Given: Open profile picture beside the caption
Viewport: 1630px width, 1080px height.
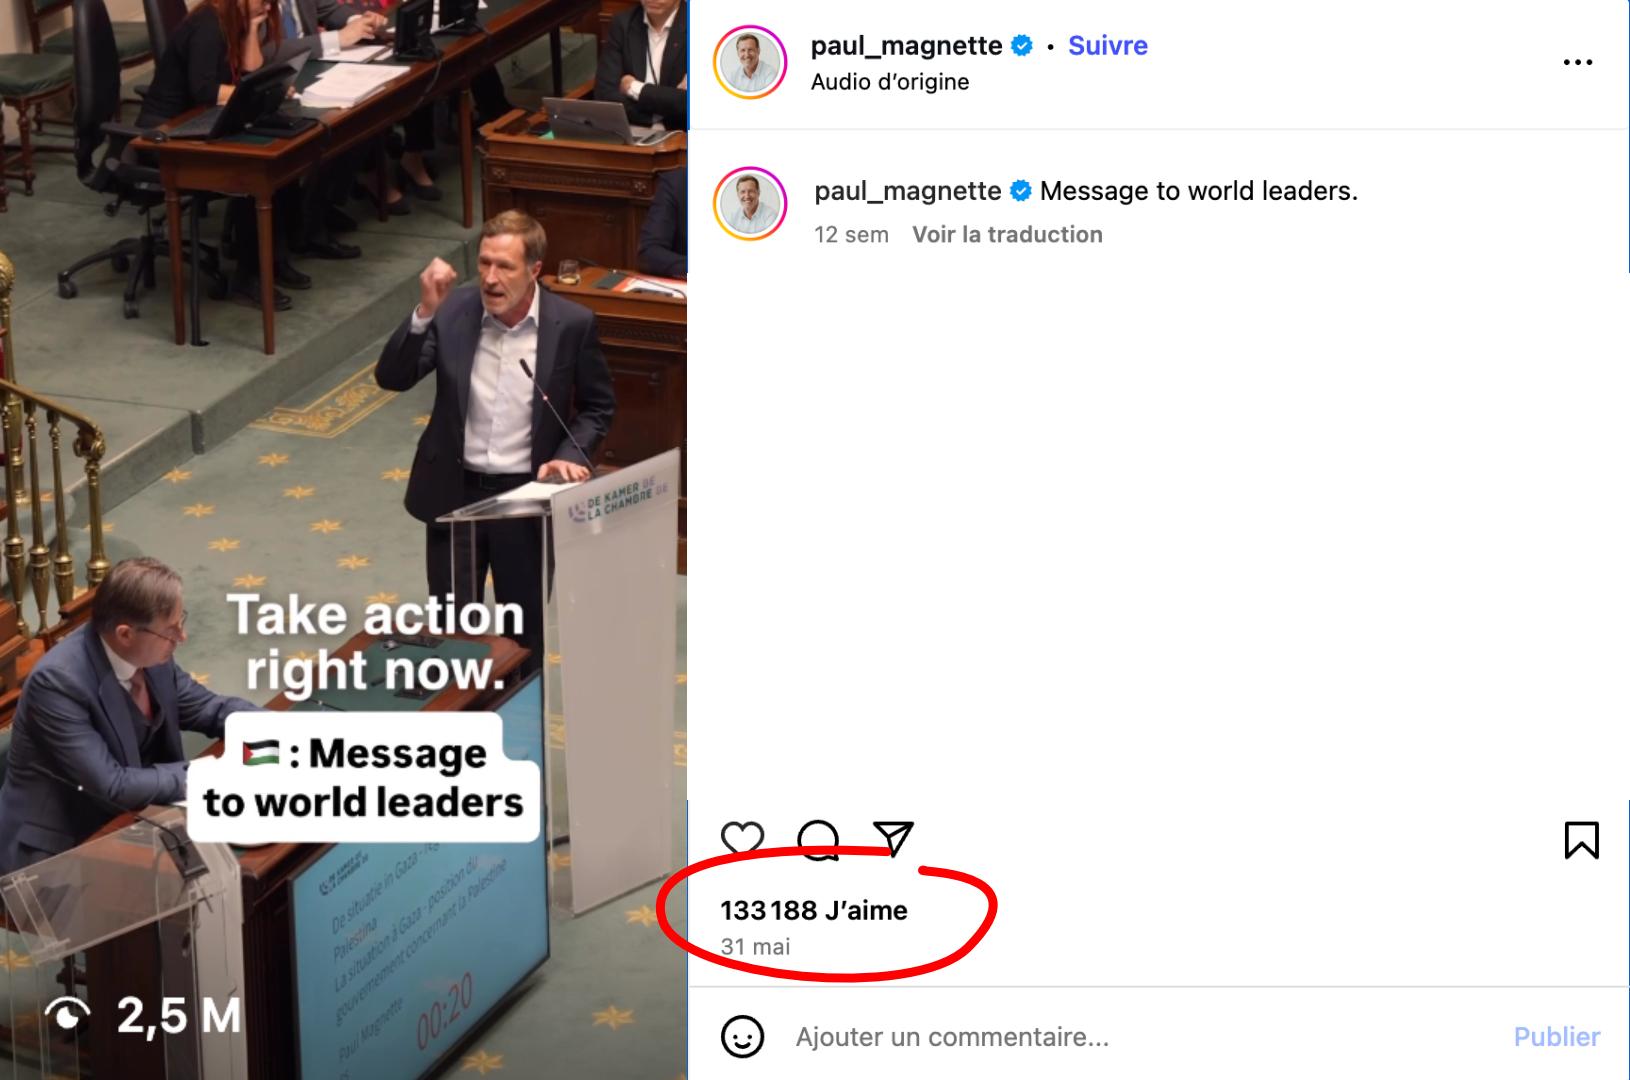Looking at the screenshot, I should click(750, 204).
